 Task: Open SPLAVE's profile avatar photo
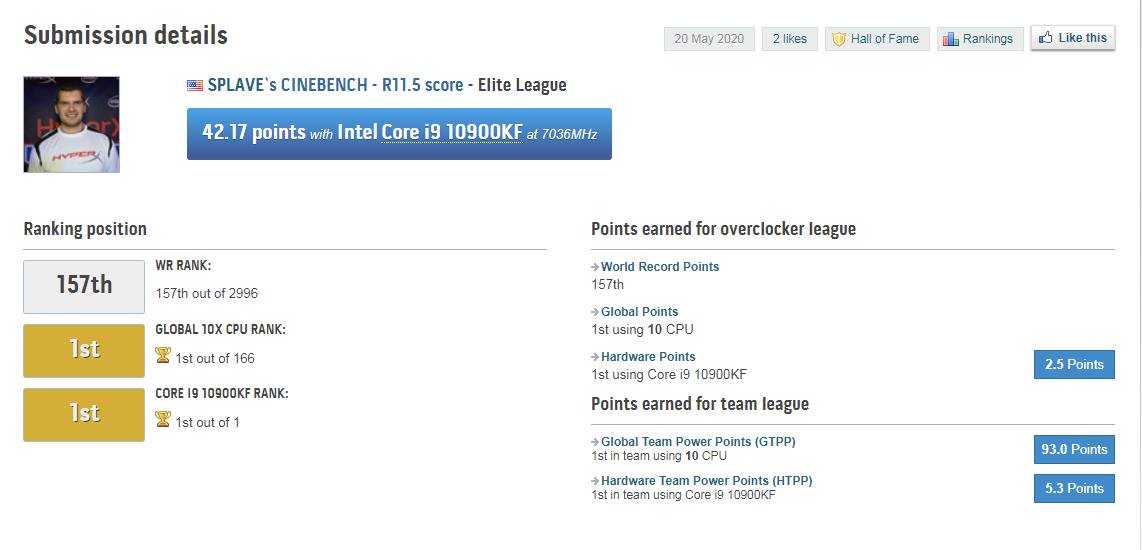[71, 125]
